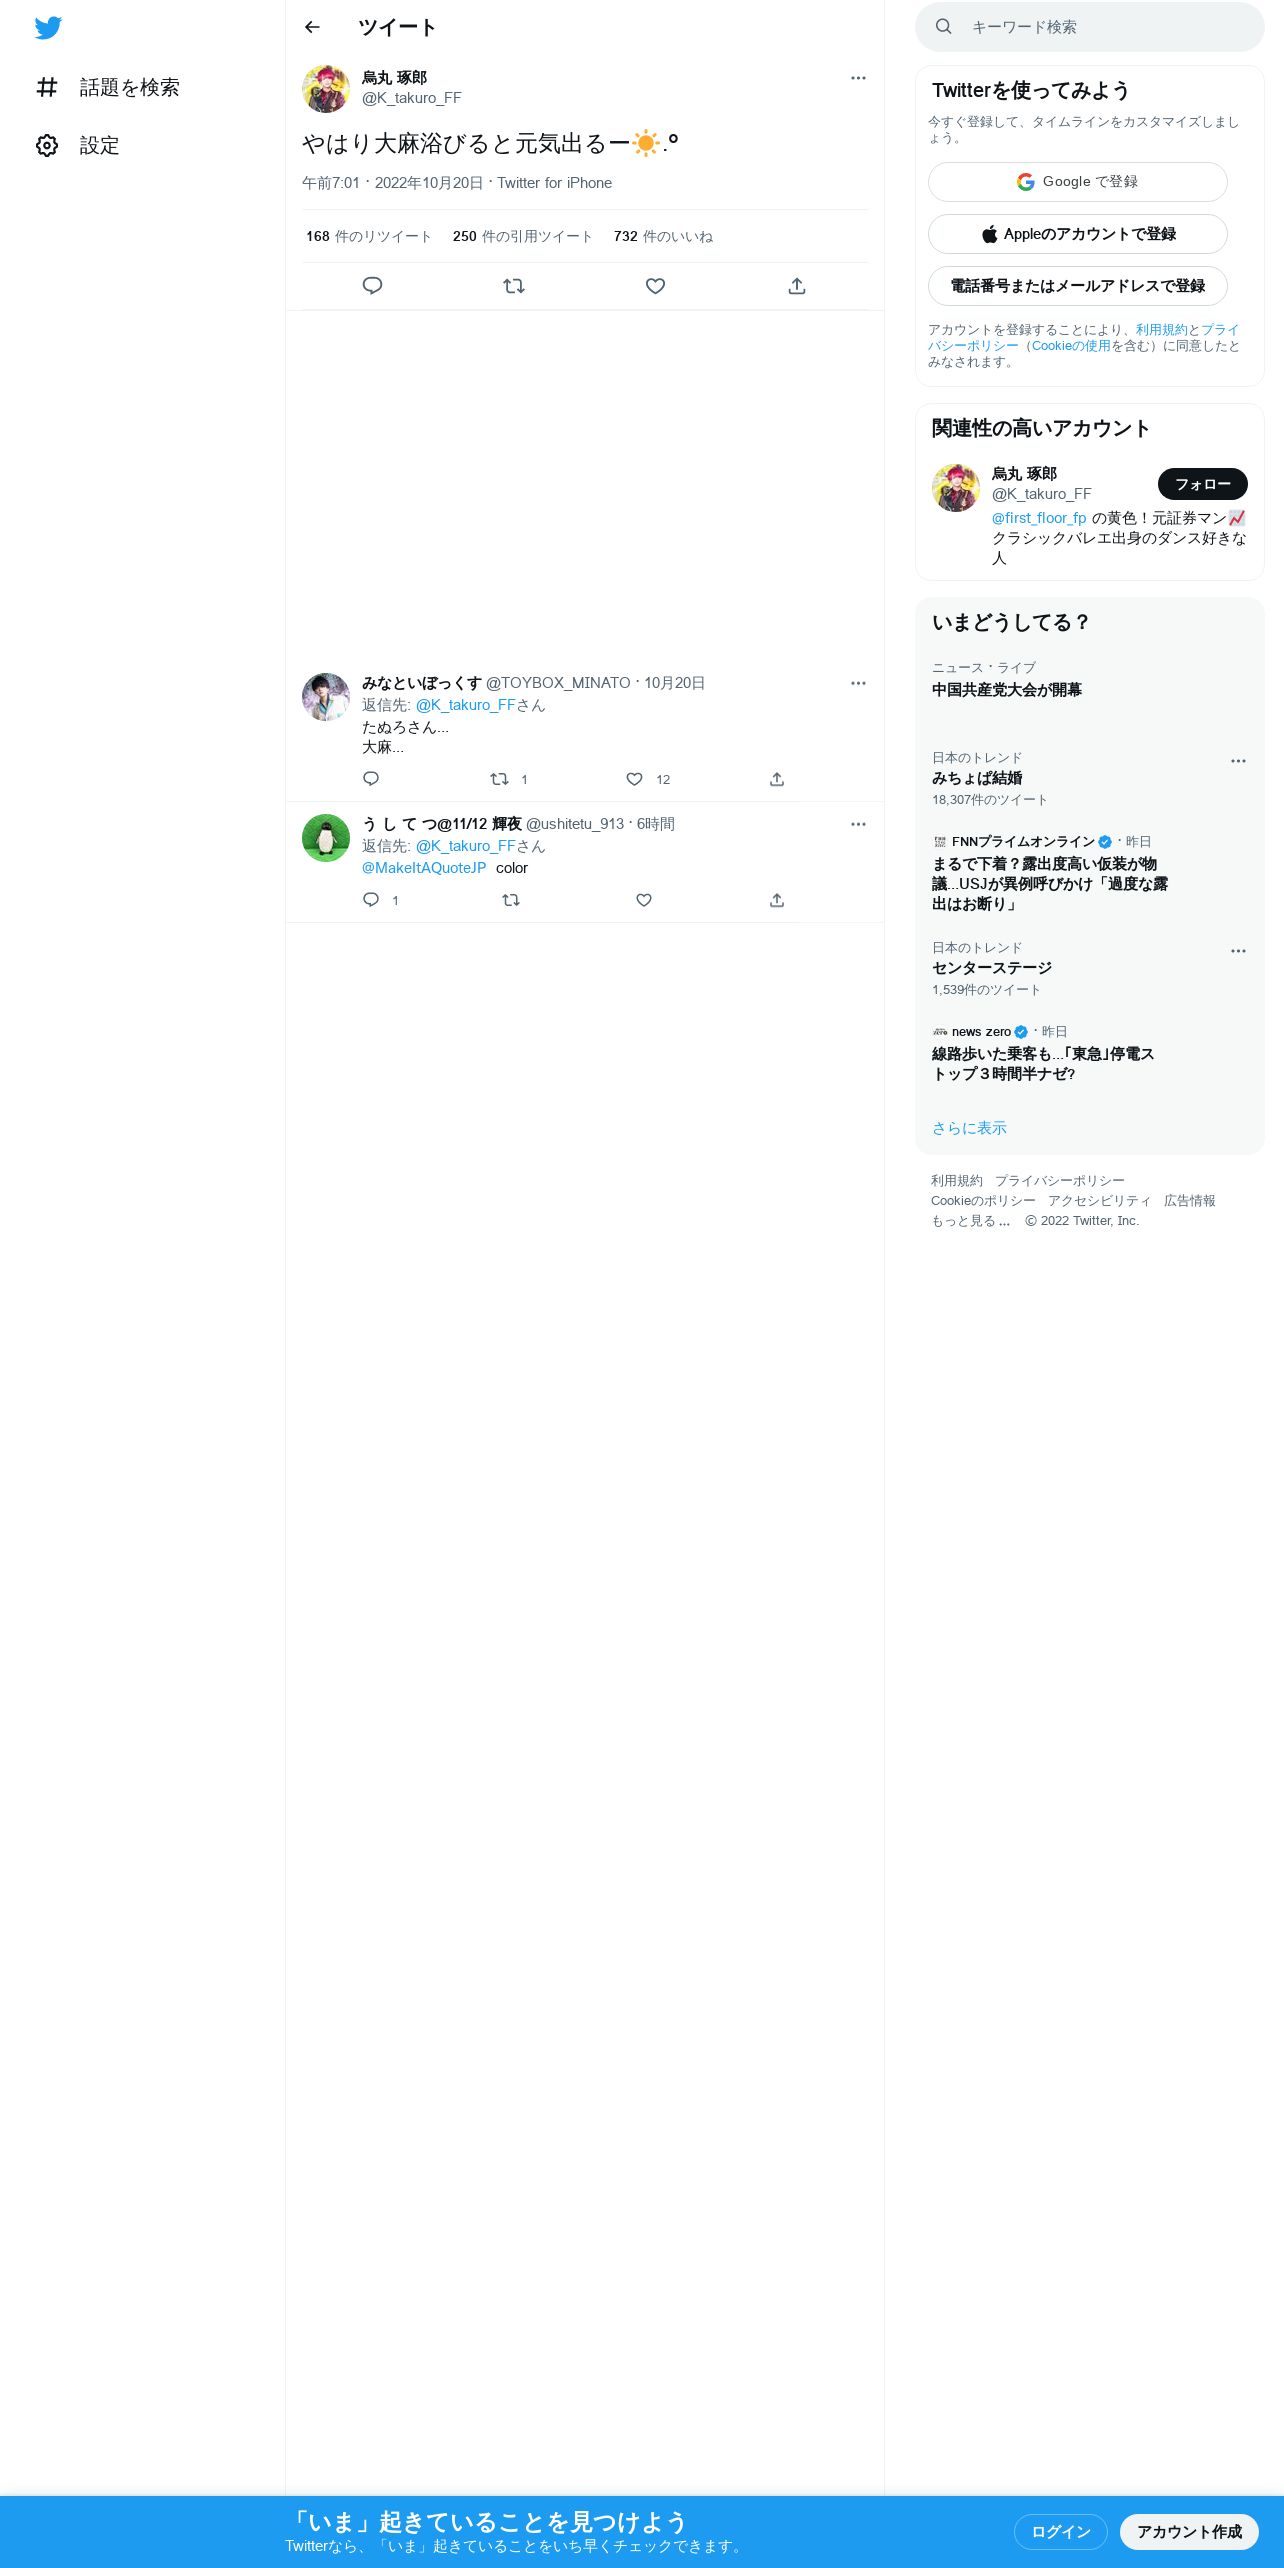Go back using the arrow icon
Image resolution: width=1284 pixels, height=2568 pixels.
coord(312,27)
